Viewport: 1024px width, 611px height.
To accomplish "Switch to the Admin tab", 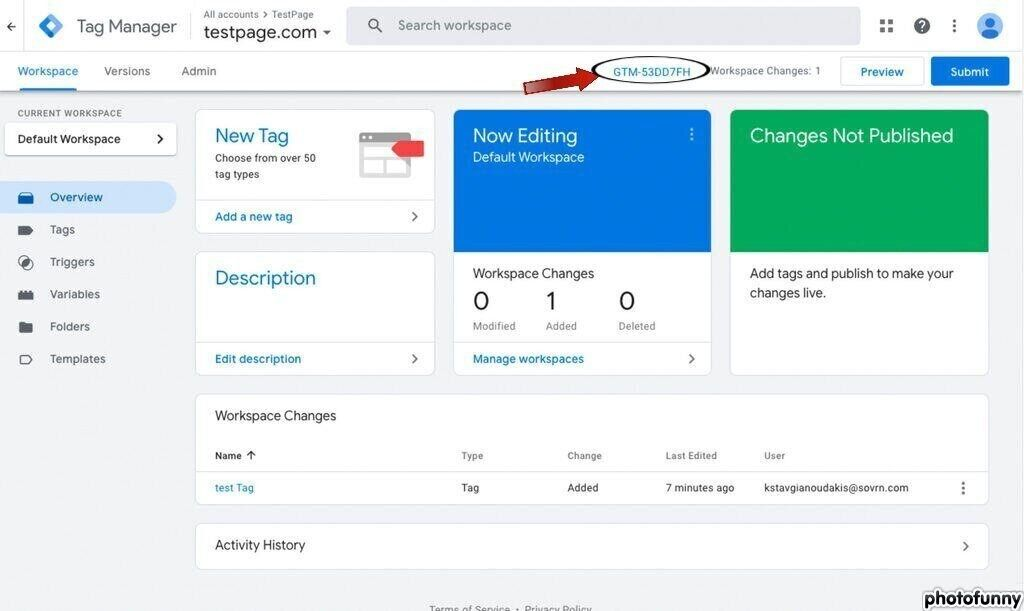I will click(x=199, y=71).
